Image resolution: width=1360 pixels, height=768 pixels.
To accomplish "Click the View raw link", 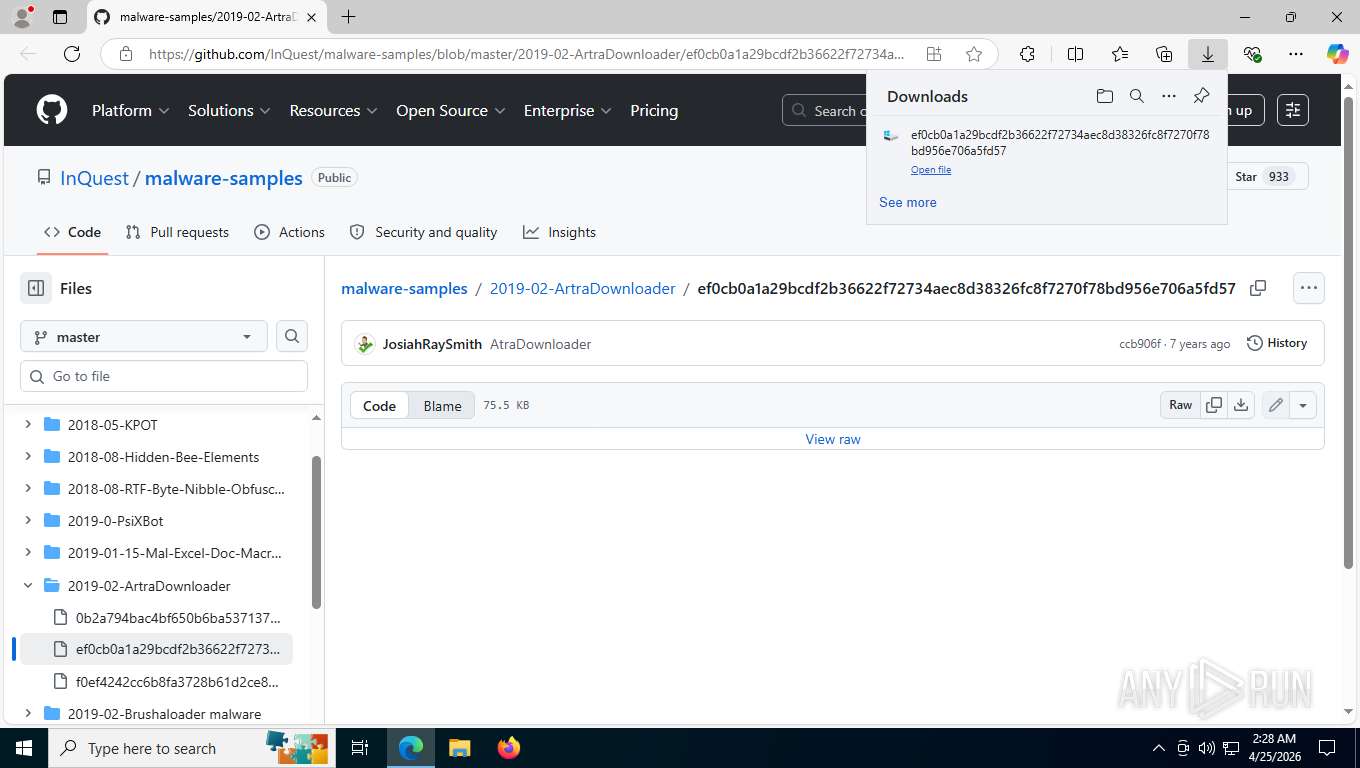I will (x=833, y=439).
